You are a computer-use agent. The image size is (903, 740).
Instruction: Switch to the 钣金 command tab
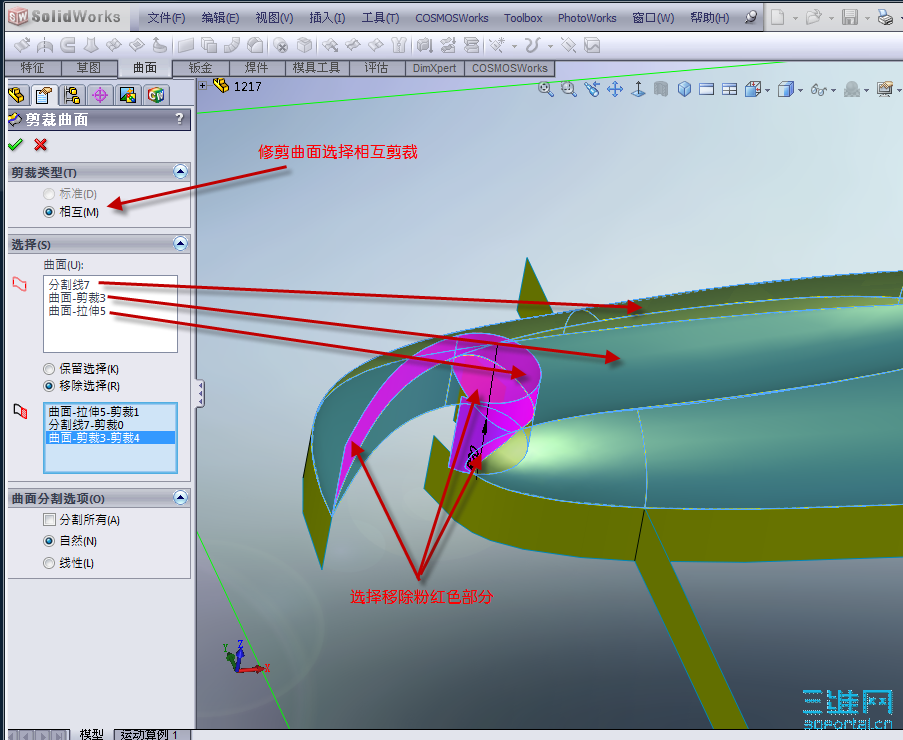coord(200,68)
